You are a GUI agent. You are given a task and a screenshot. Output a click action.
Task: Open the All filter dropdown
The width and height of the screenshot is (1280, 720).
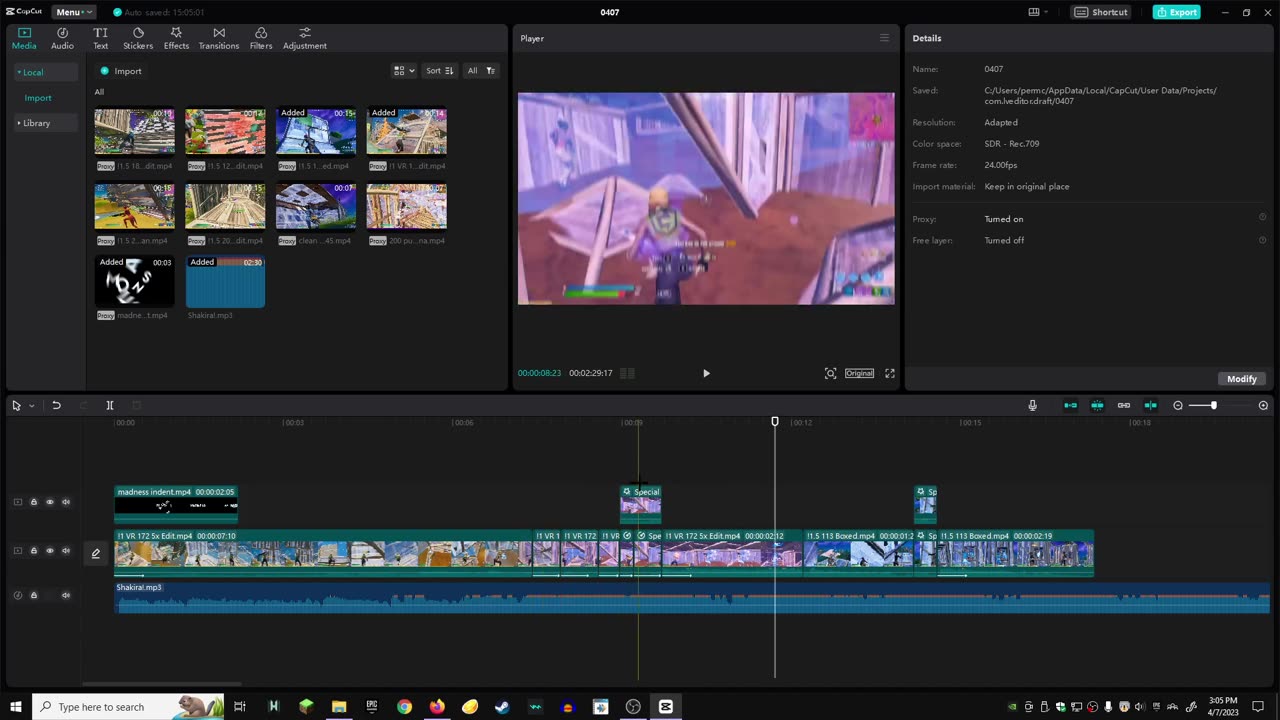481,71
